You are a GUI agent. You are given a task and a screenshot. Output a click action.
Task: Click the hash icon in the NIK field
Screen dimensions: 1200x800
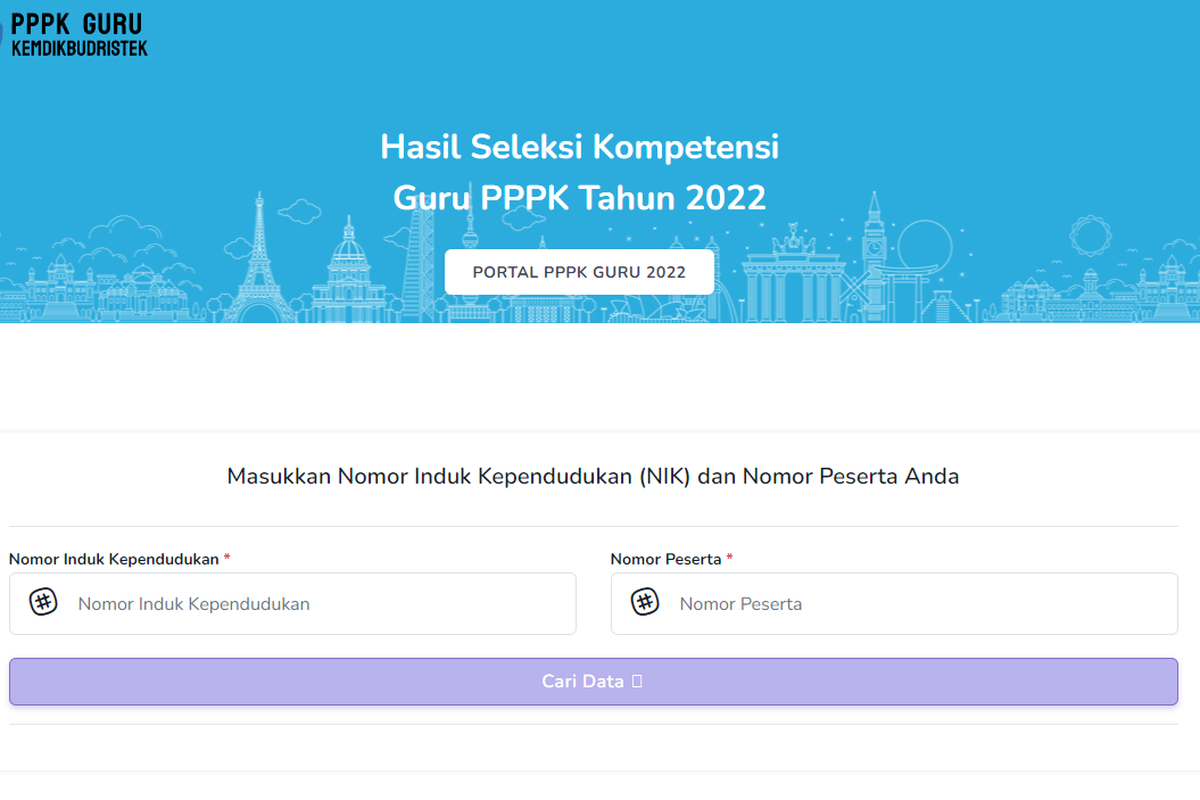pyautogui.click(x=43, y=602)
